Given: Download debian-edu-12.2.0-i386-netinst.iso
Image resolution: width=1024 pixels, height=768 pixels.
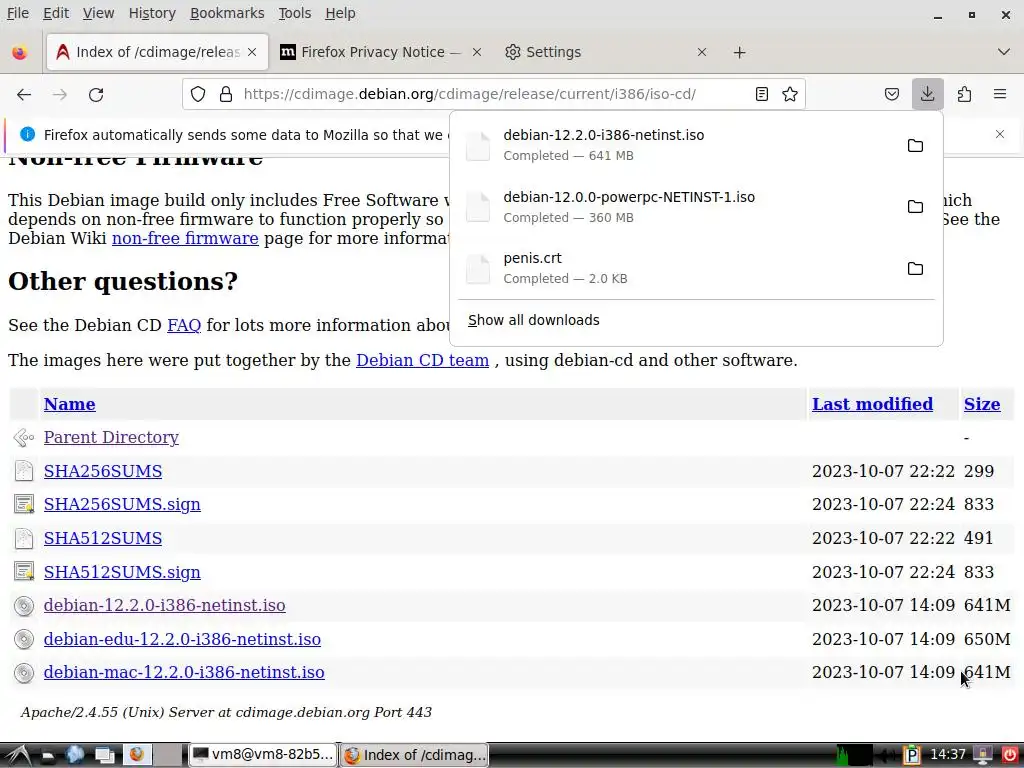Looking at the screenshot, I should click(x=182, y=639).
